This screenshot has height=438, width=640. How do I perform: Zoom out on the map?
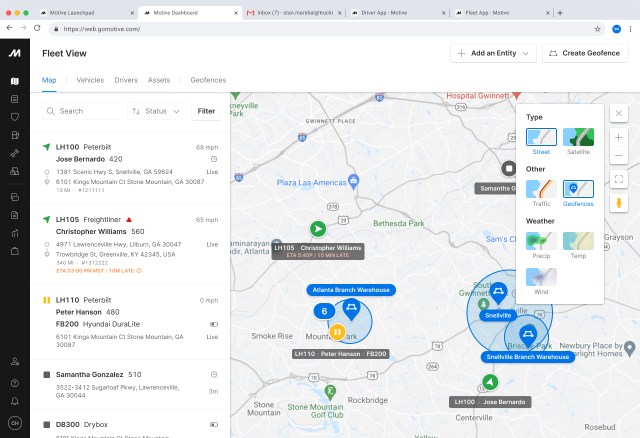click(x=619, y=156)
